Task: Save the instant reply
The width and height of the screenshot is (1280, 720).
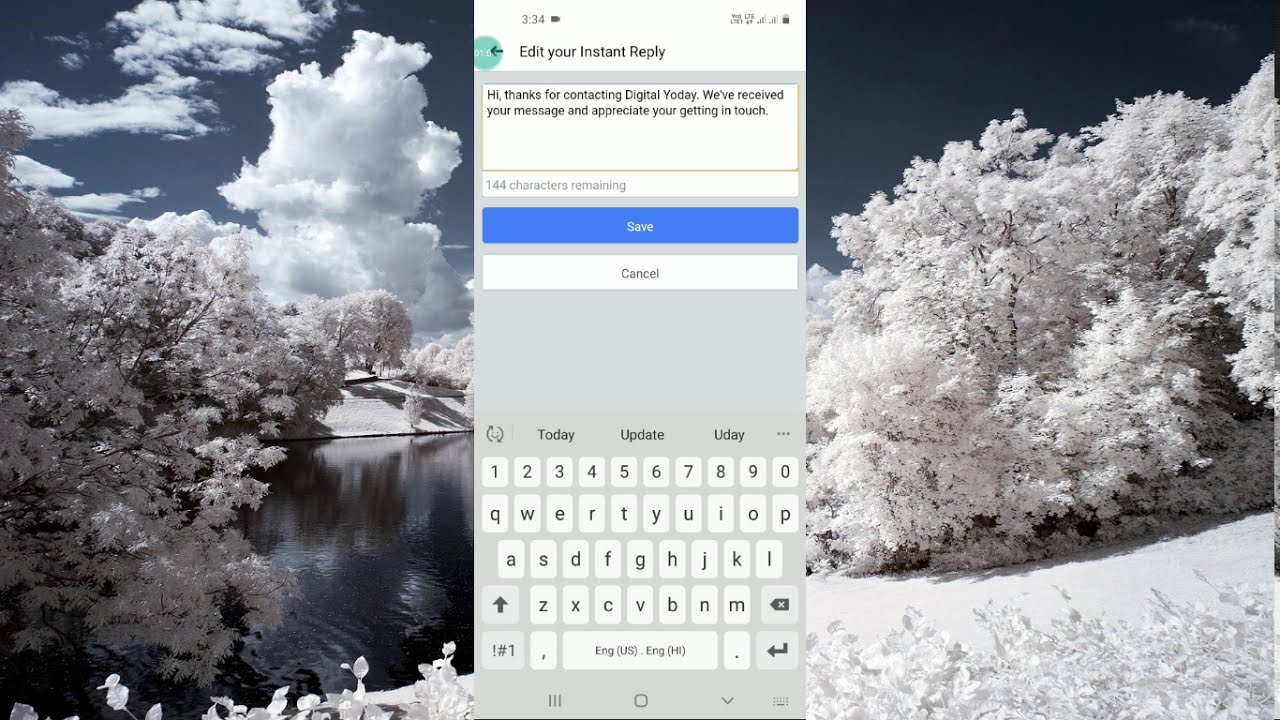Action: (x=640, y=226)
